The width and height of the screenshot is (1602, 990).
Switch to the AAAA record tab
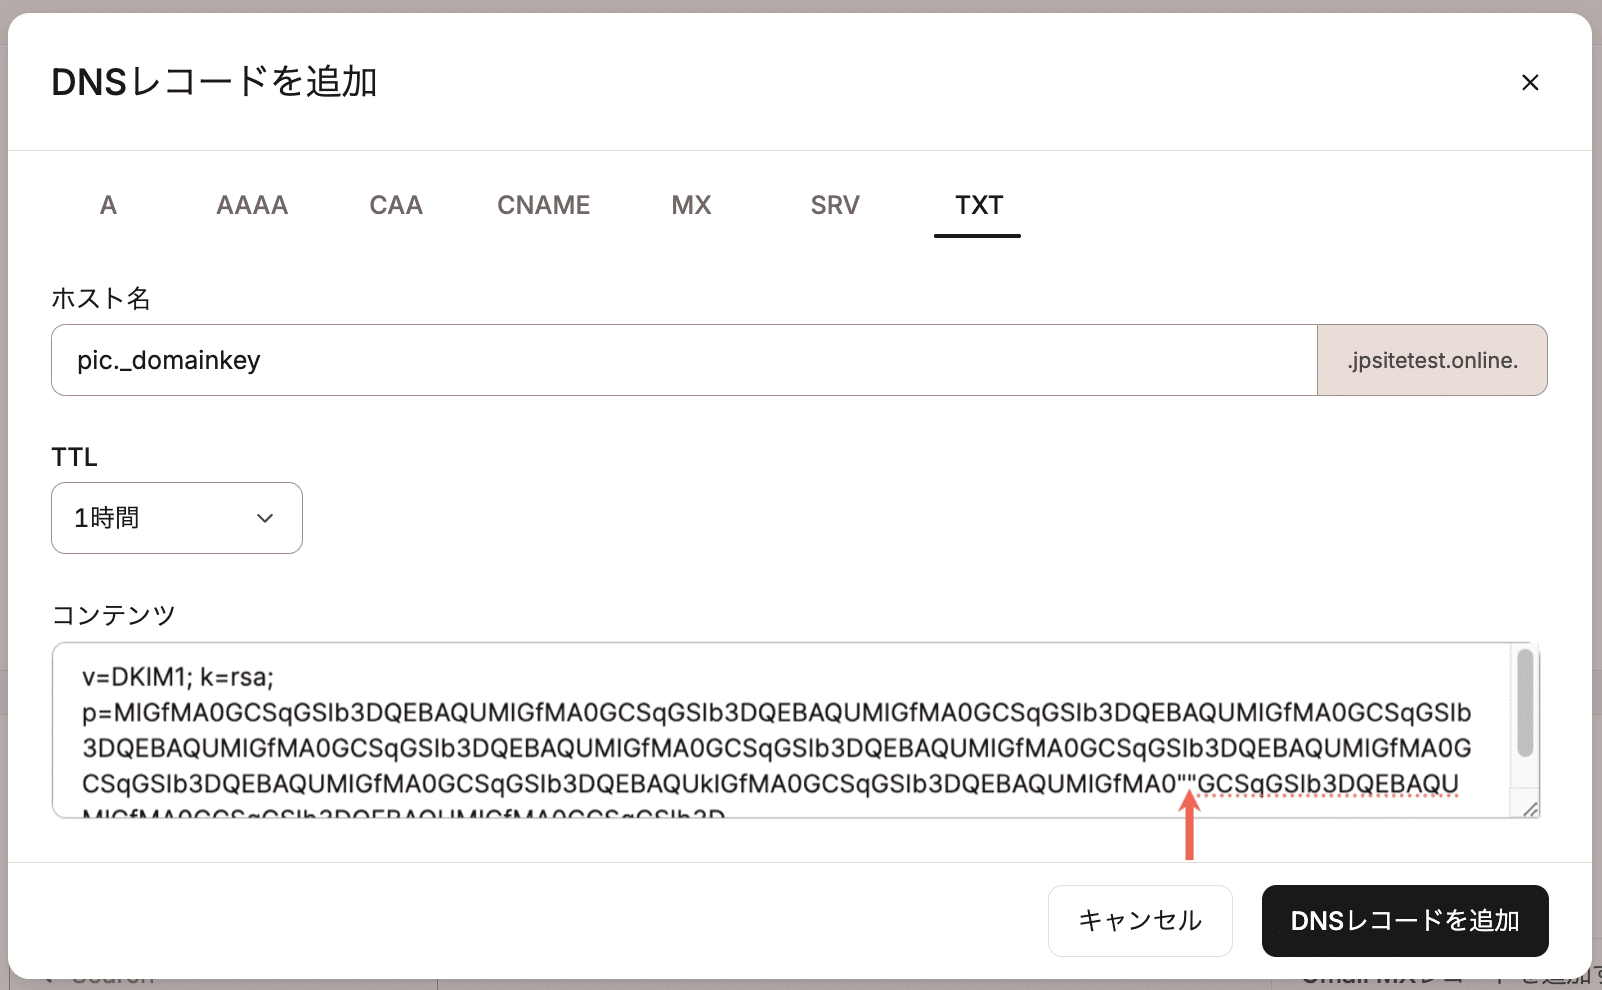pyautogui.click(x=251, y=205)
